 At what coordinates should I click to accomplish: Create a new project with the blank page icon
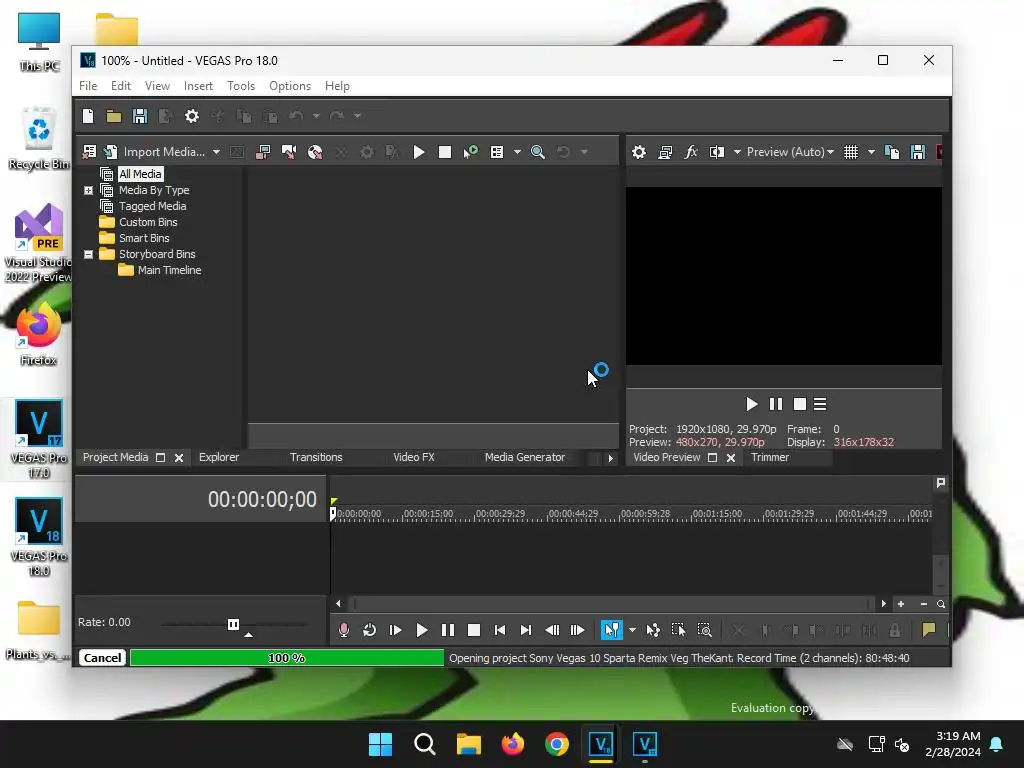pyautogui.click(x=88, y=116)
